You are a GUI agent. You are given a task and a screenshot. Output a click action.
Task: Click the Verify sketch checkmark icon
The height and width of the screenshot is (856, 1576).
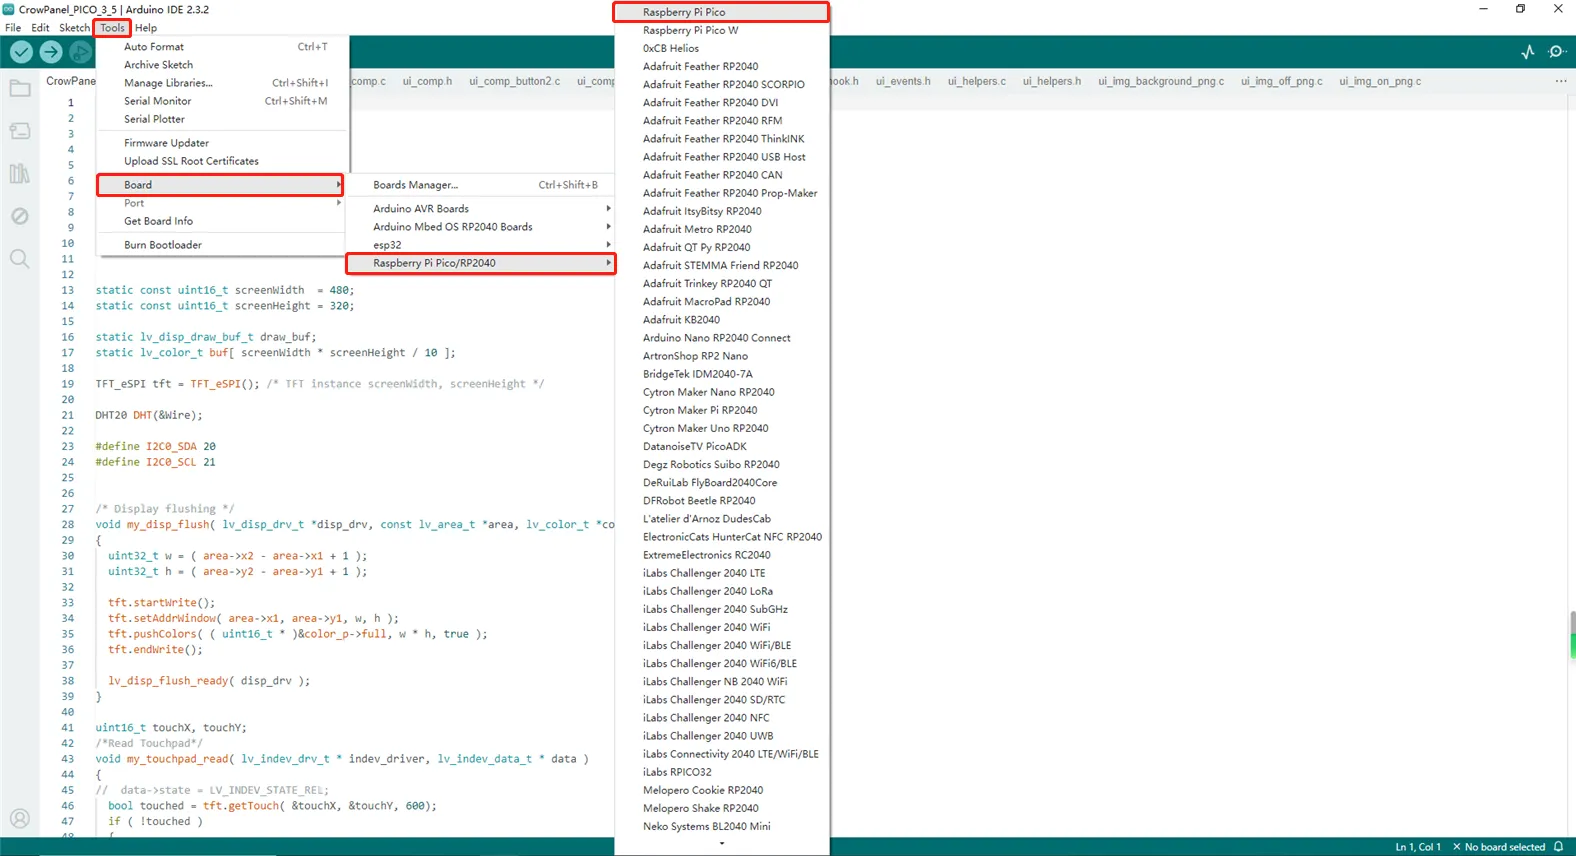click(21, 52)
